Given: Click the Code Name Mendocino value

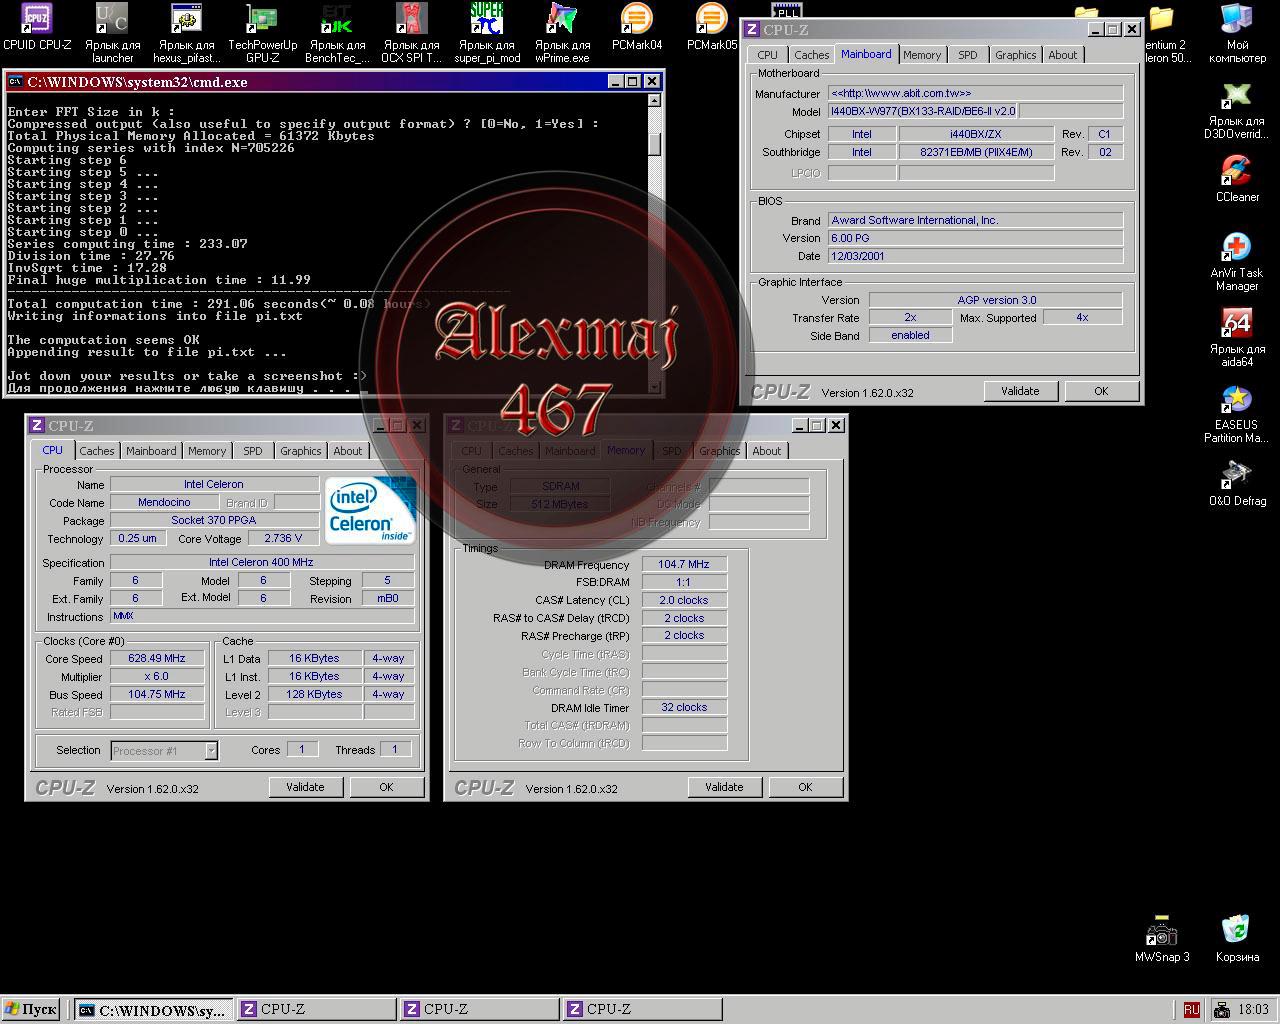Looking at the screenshot, I should (164, 502).
